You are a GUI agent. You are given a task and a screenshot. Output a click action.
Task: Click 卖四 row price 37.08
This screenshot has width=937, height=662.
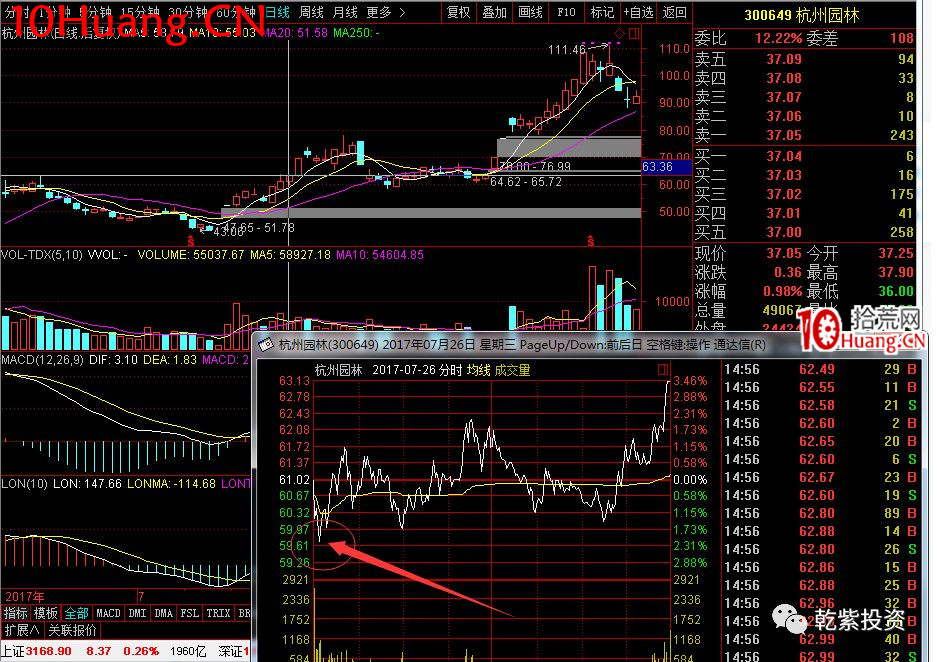[784, 78]
